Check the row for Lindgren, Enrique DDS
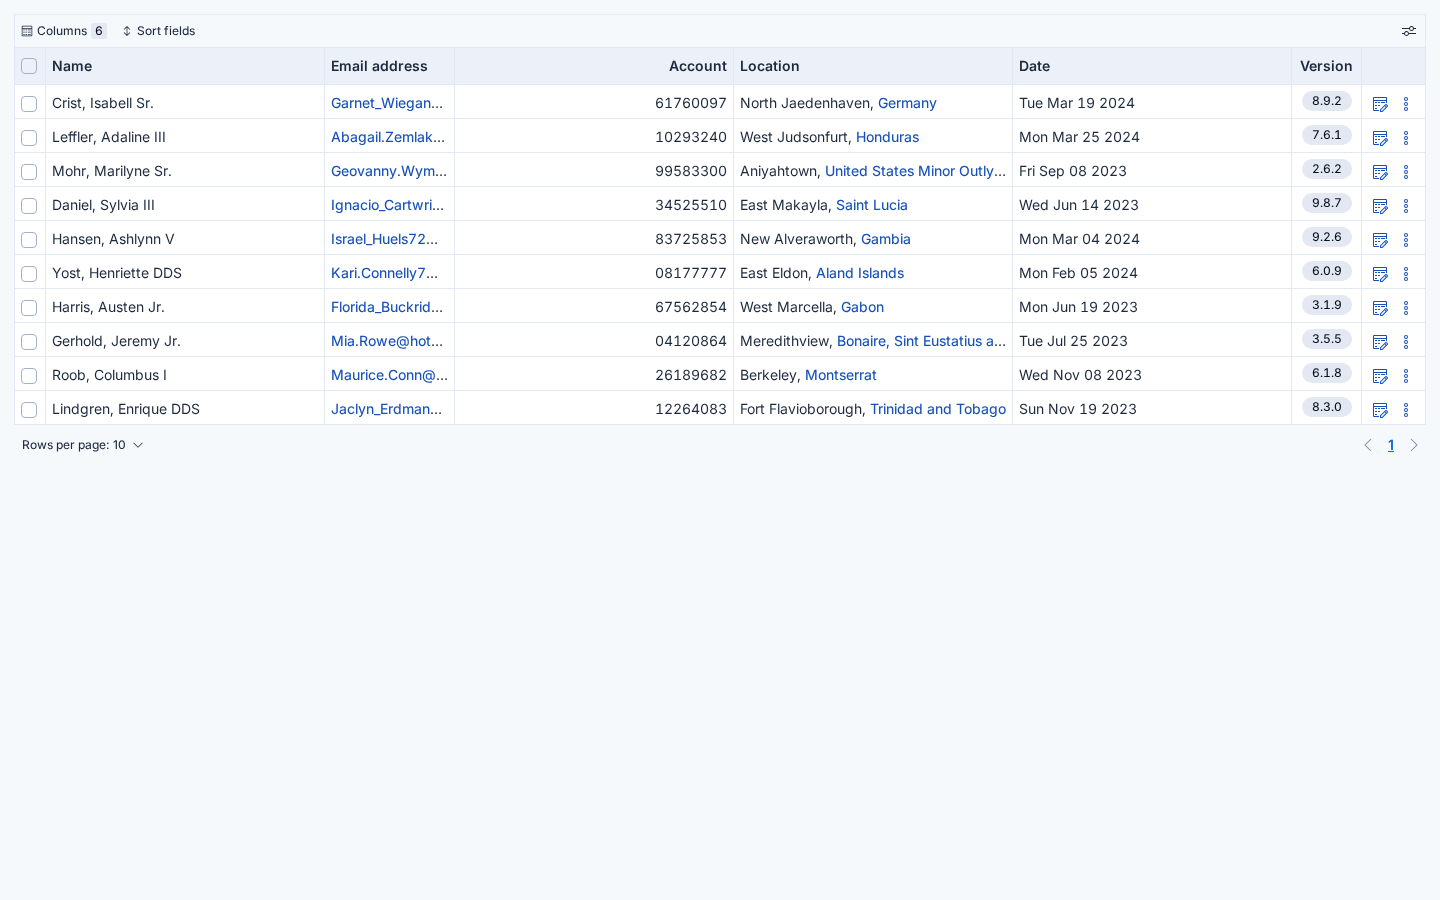The image size is (1440, 900). [x=29, y=410]
